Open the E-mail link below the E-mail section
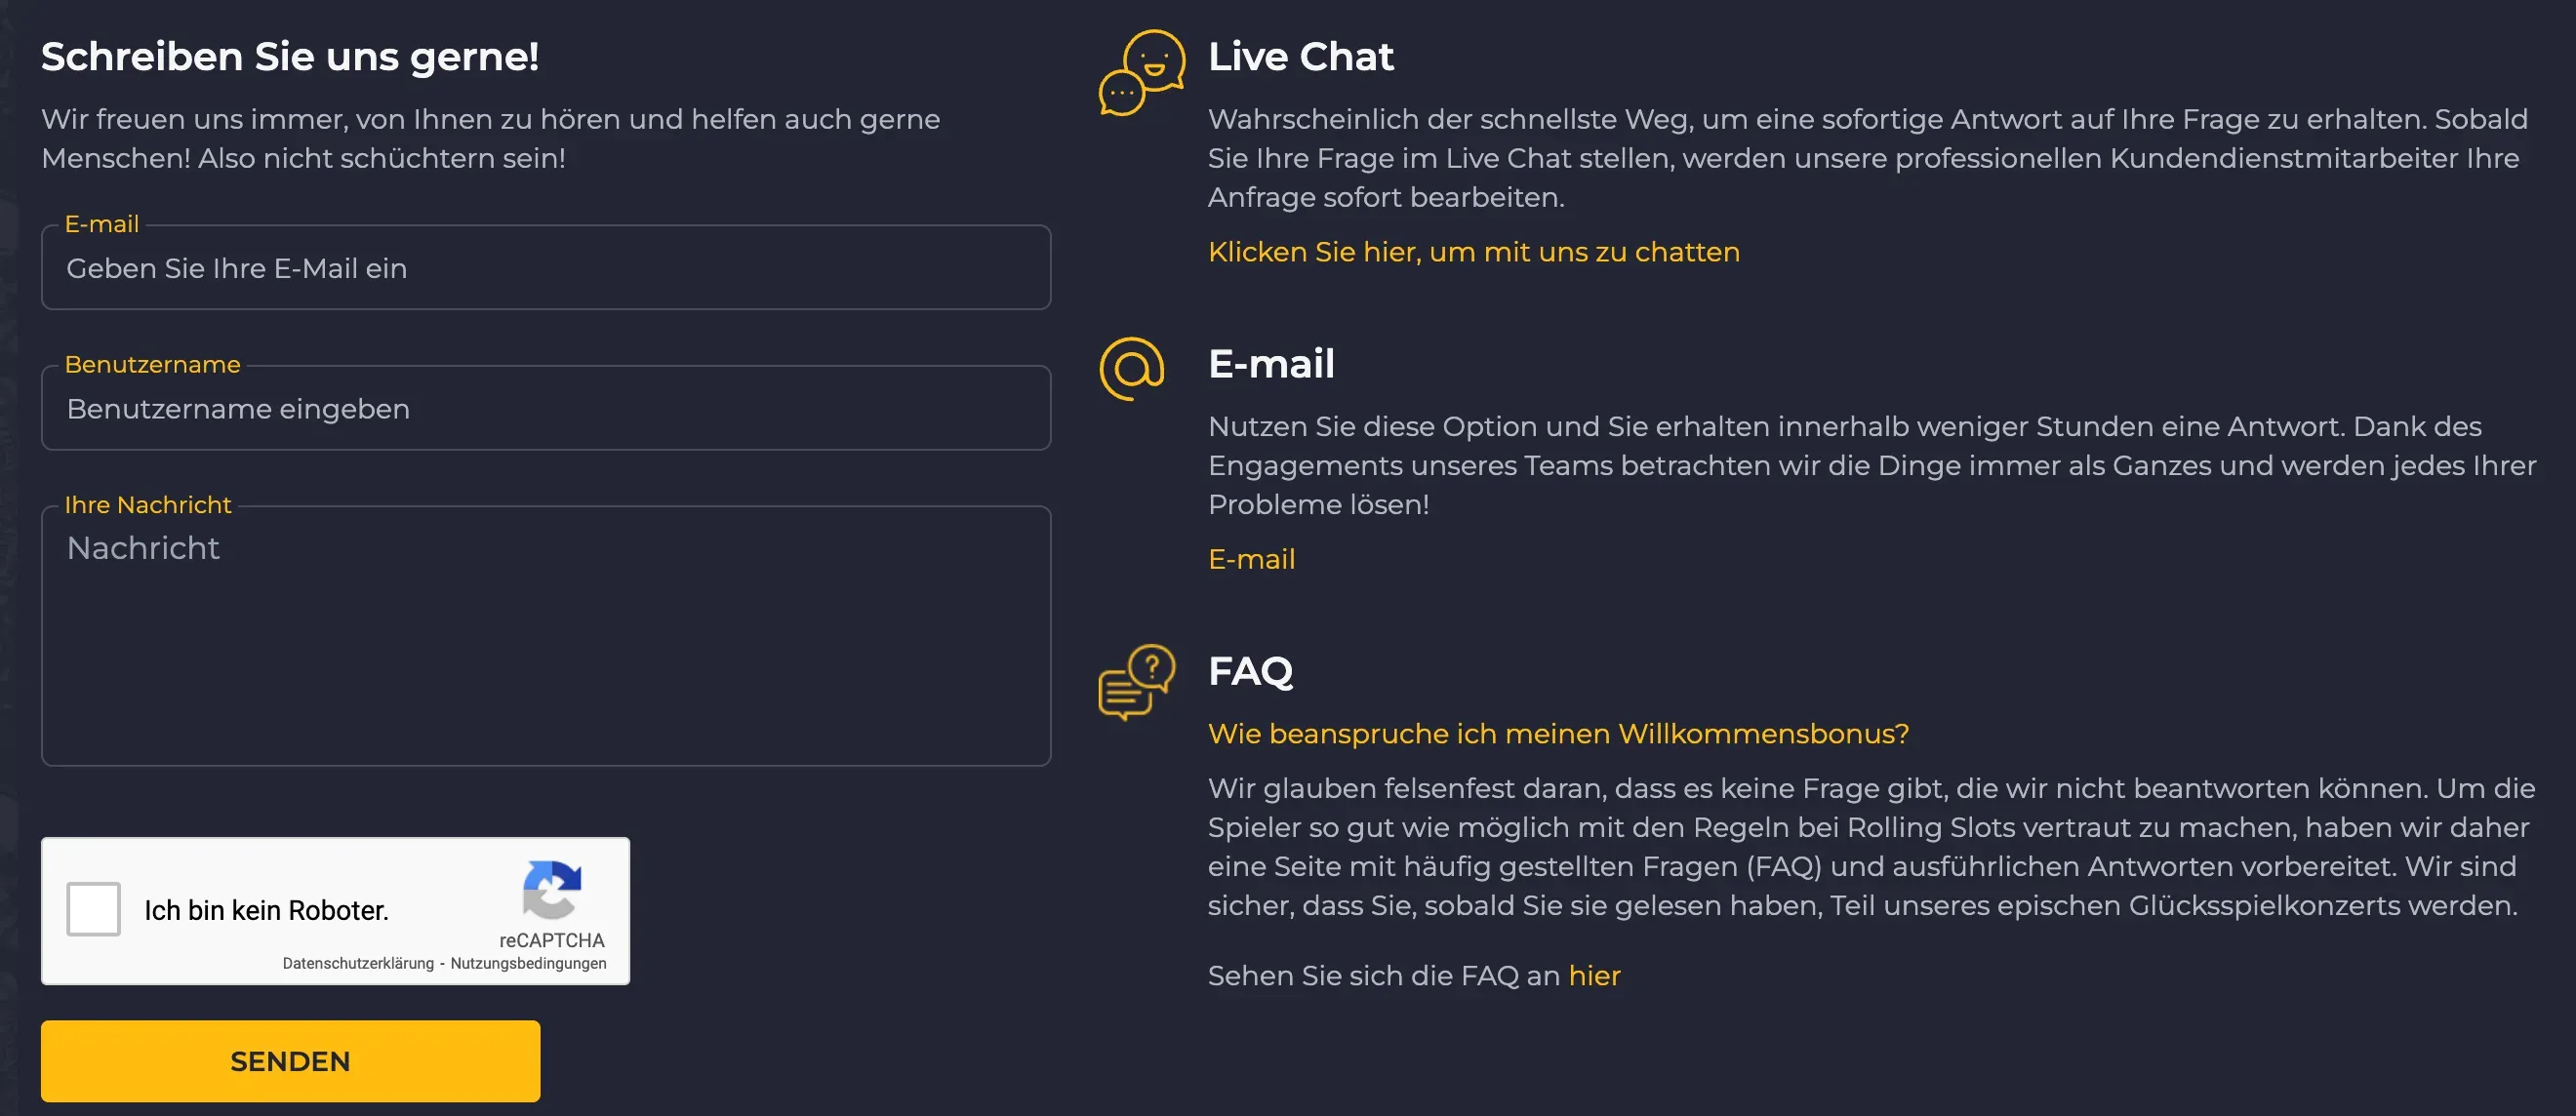Screen dimensions: 2576x1116 point(1251,559)
